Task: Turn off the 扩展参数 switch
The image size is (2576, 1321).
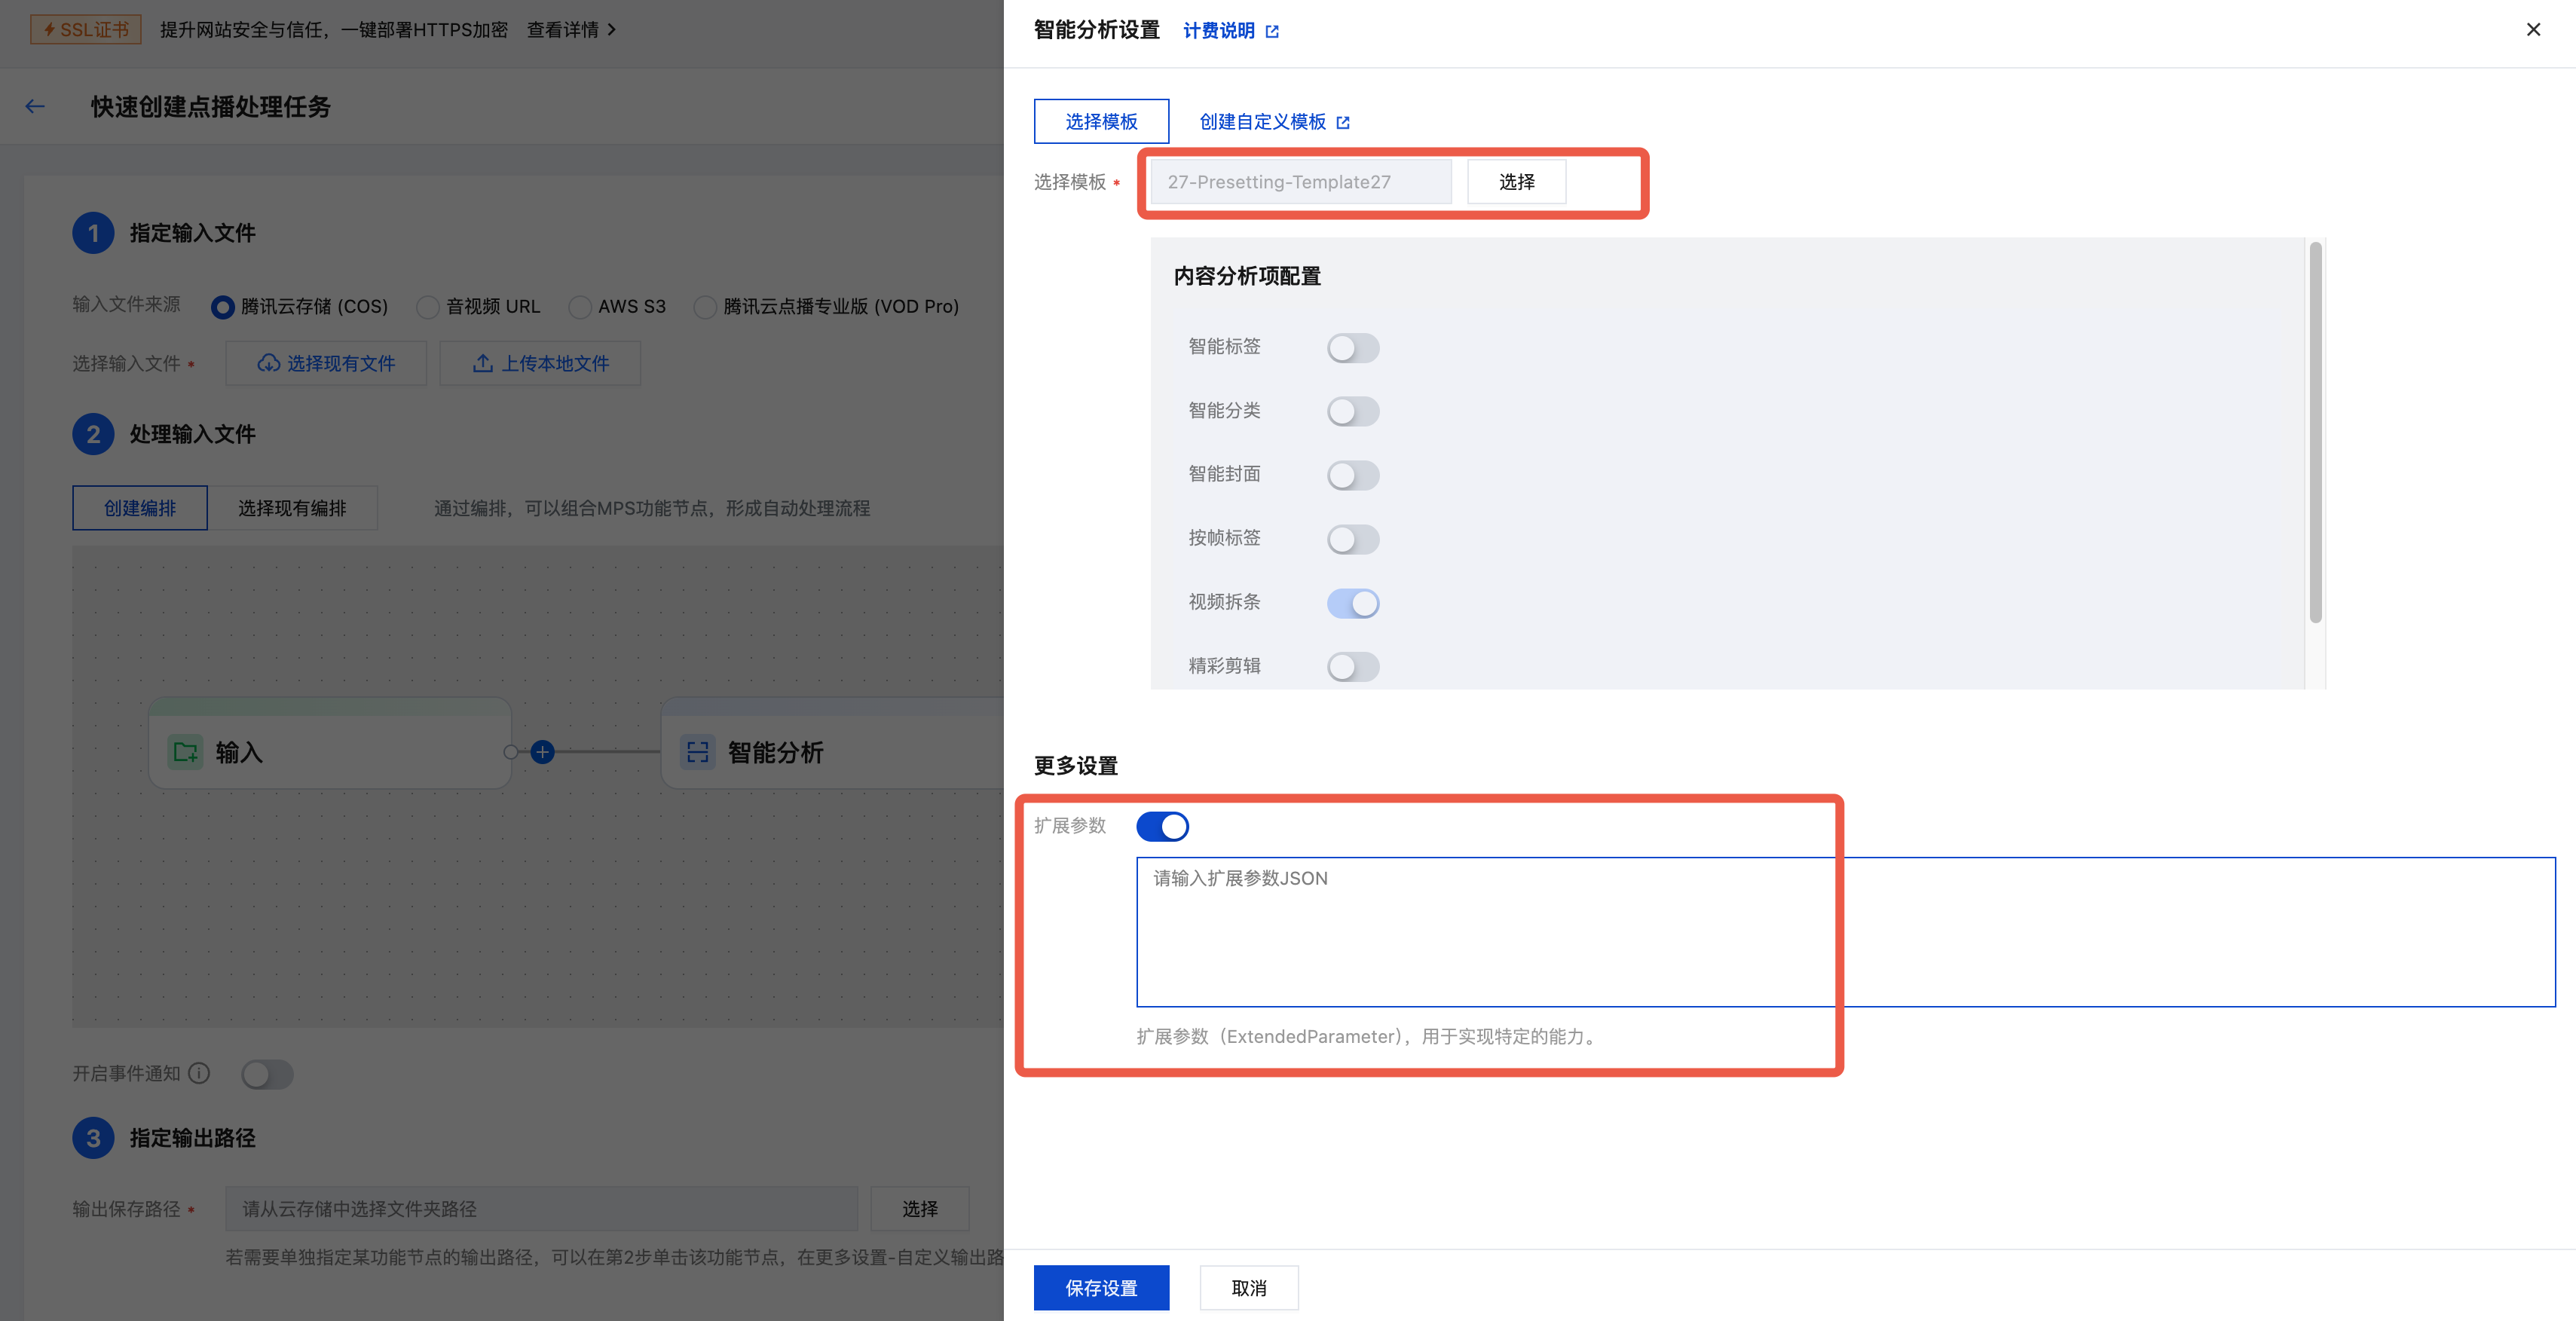Action: point(1162,826)
